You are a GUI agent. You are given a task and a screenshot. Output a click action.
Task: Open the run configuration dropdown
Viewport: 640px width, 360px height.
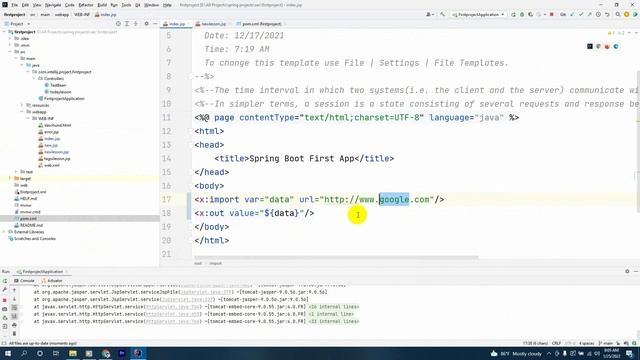(478, 14)
